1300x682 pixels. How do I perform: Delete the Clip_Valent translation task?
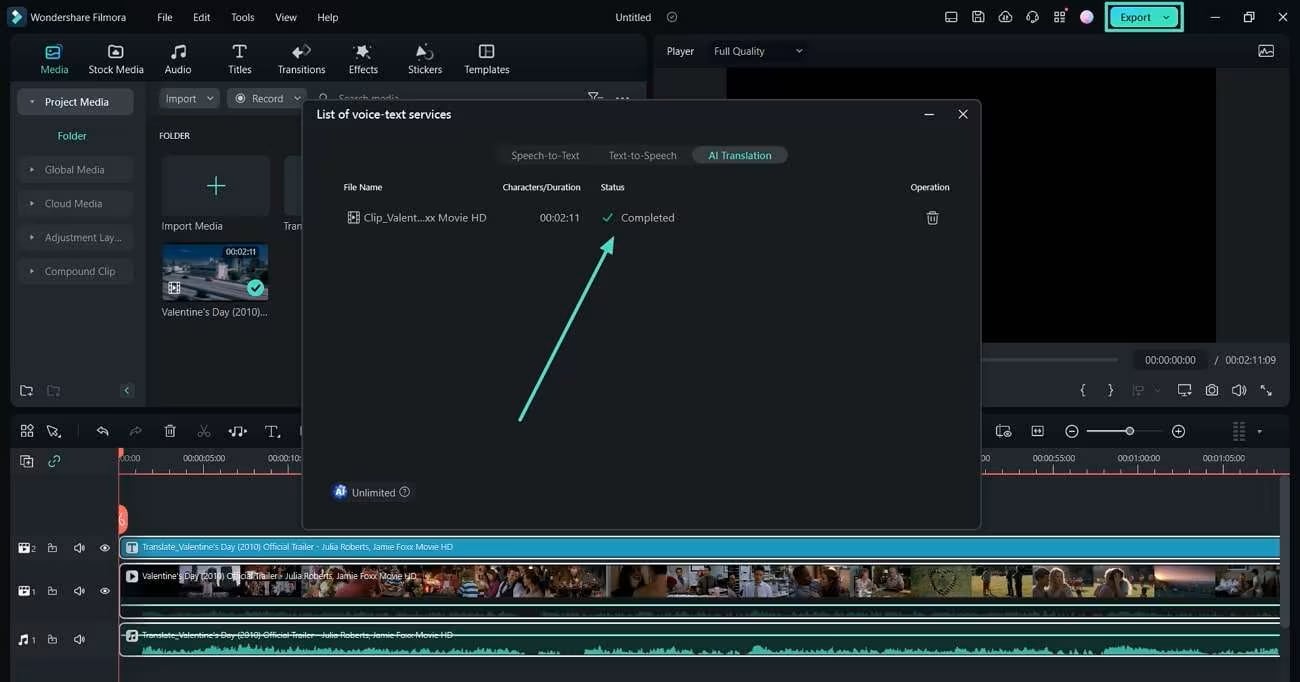tap(932, 217)
